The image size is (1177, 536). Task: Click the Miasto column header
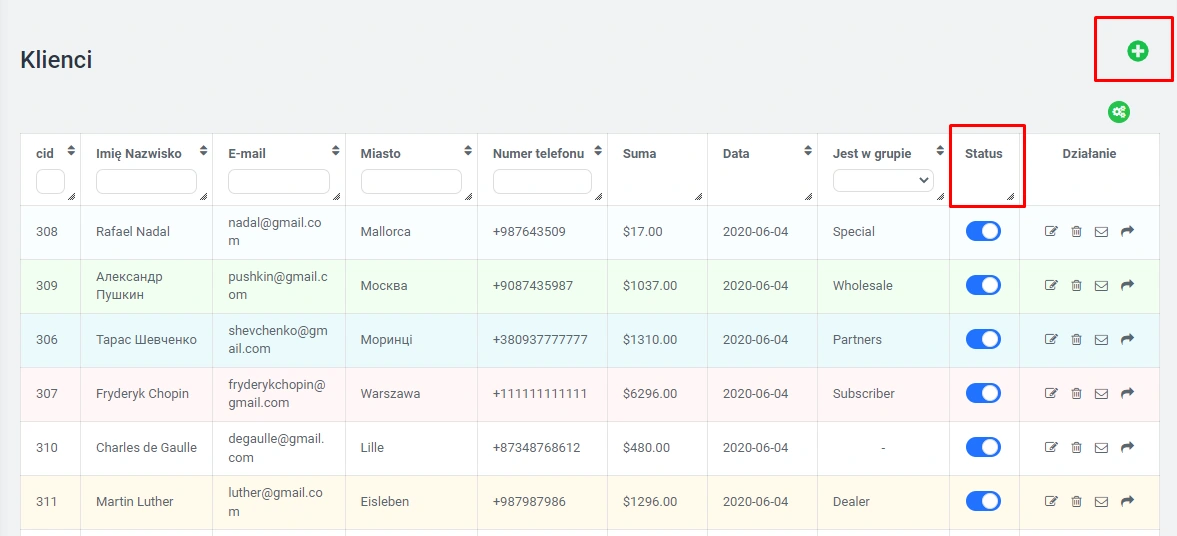(x=381, y=154)
